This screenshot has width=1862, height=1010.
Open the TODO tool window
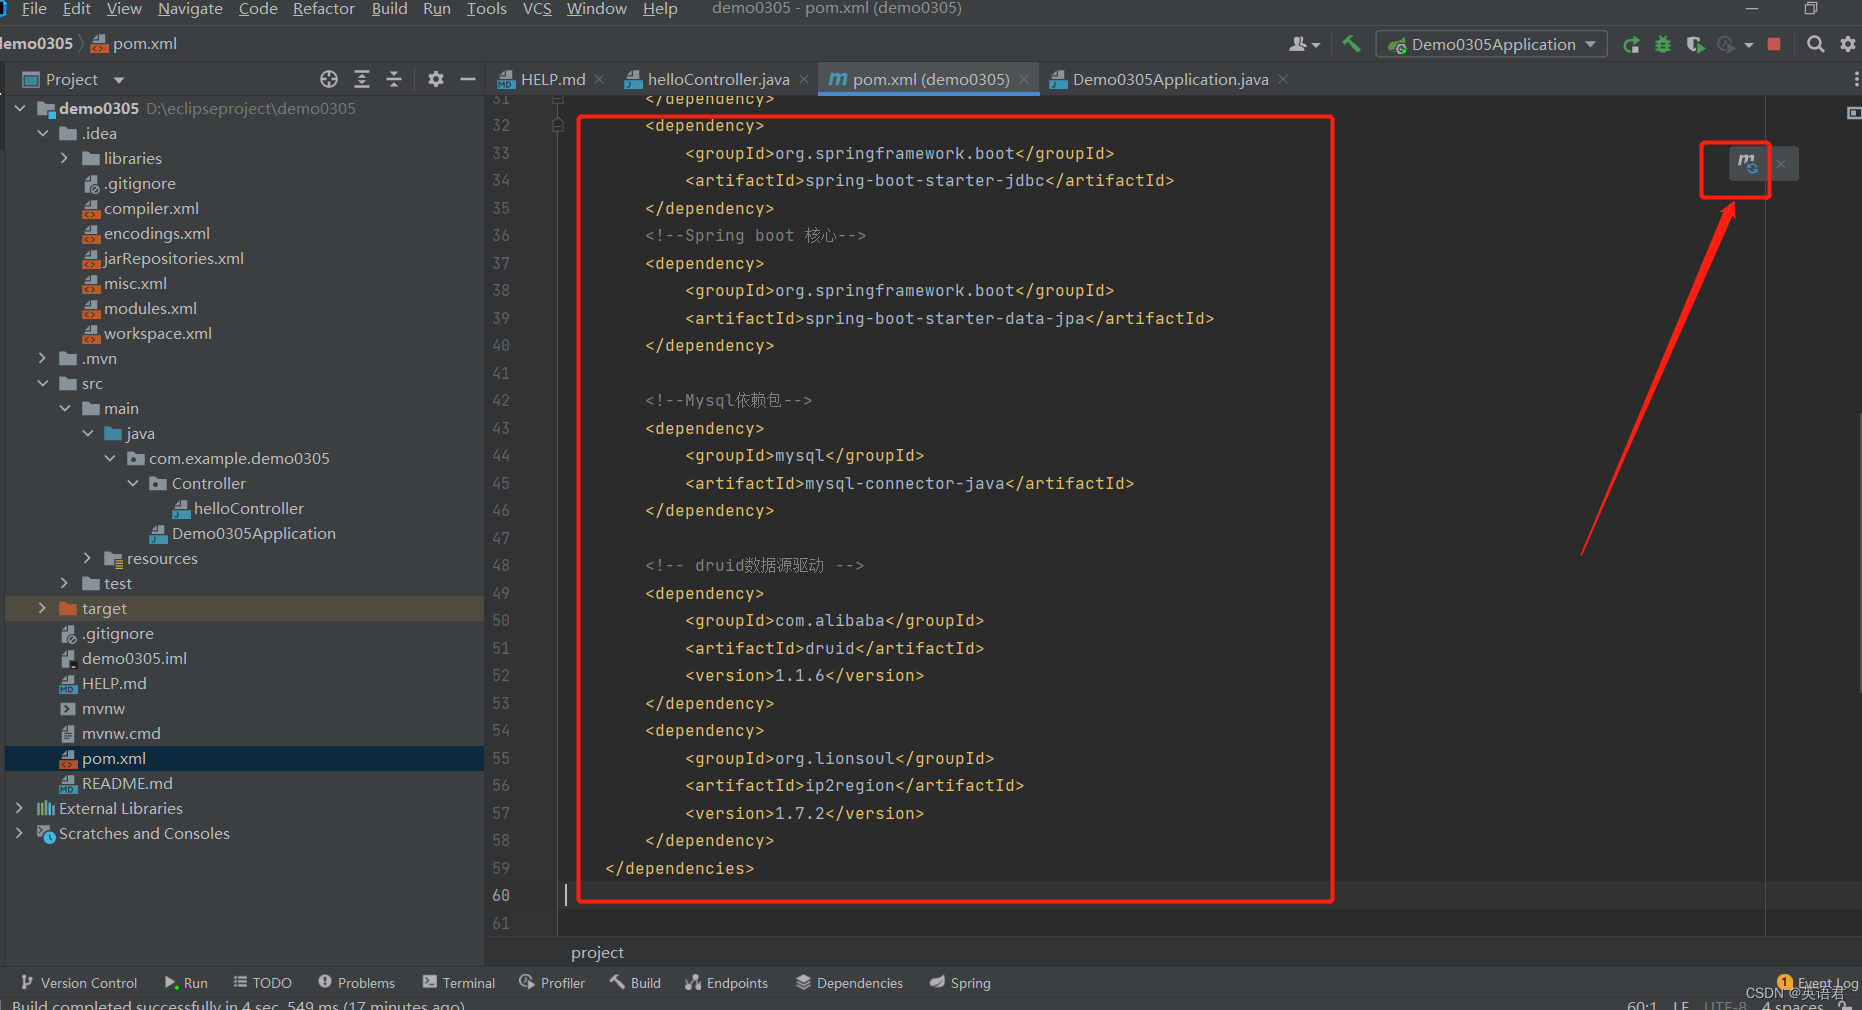point(262,983)
